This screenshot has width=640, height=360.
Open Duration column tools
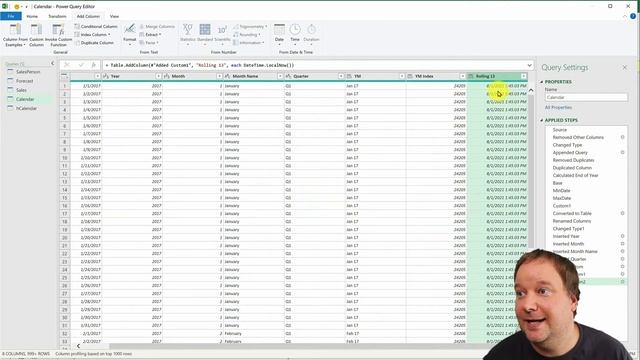point(311,34)
